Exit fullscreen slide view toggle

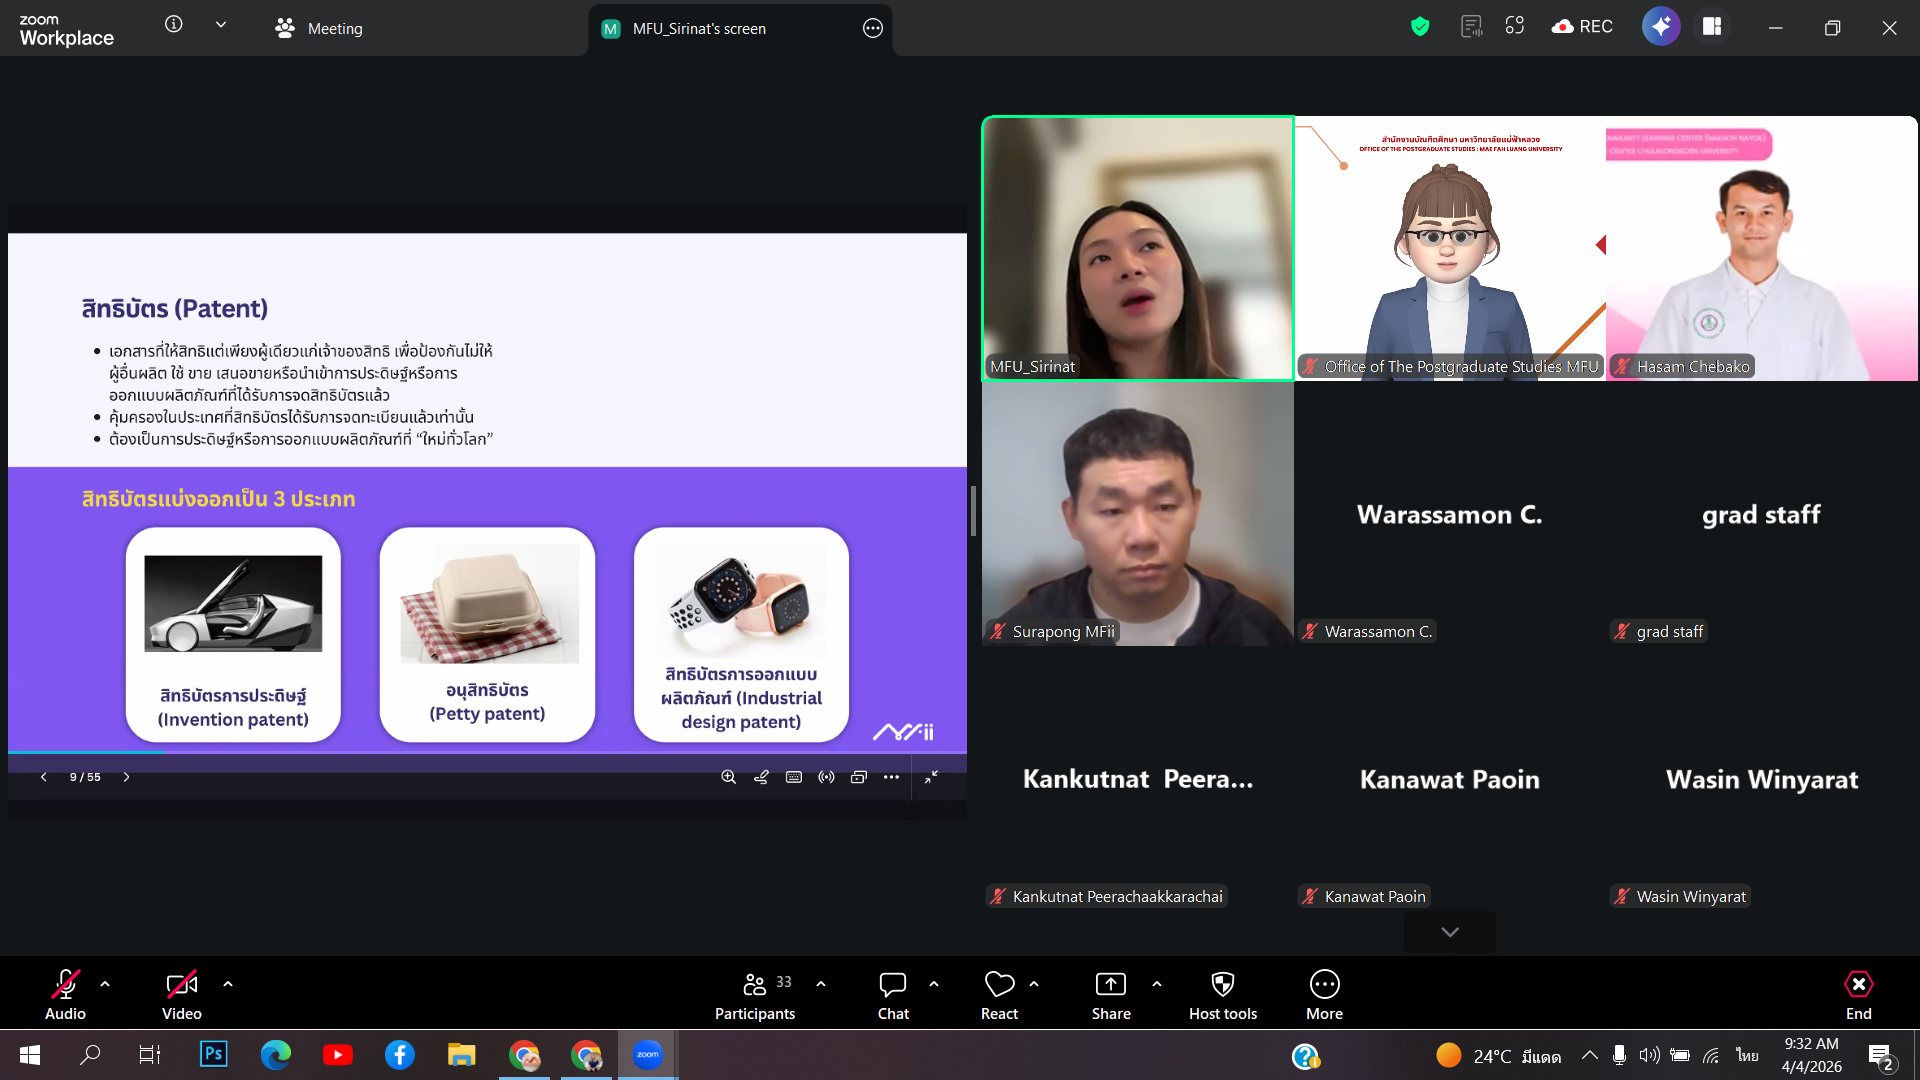tap(931, 777)
